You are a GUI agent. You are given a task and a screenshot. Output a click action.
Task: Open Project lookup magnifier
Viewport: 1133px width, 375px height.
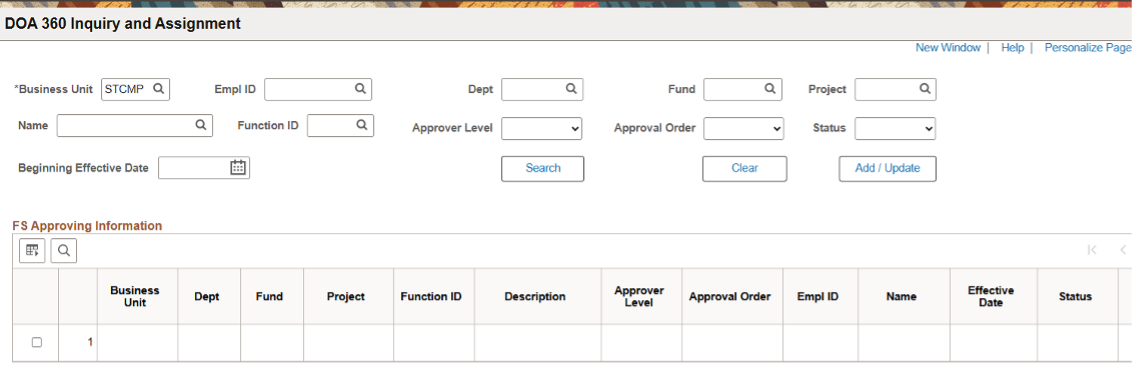(925, 89)
